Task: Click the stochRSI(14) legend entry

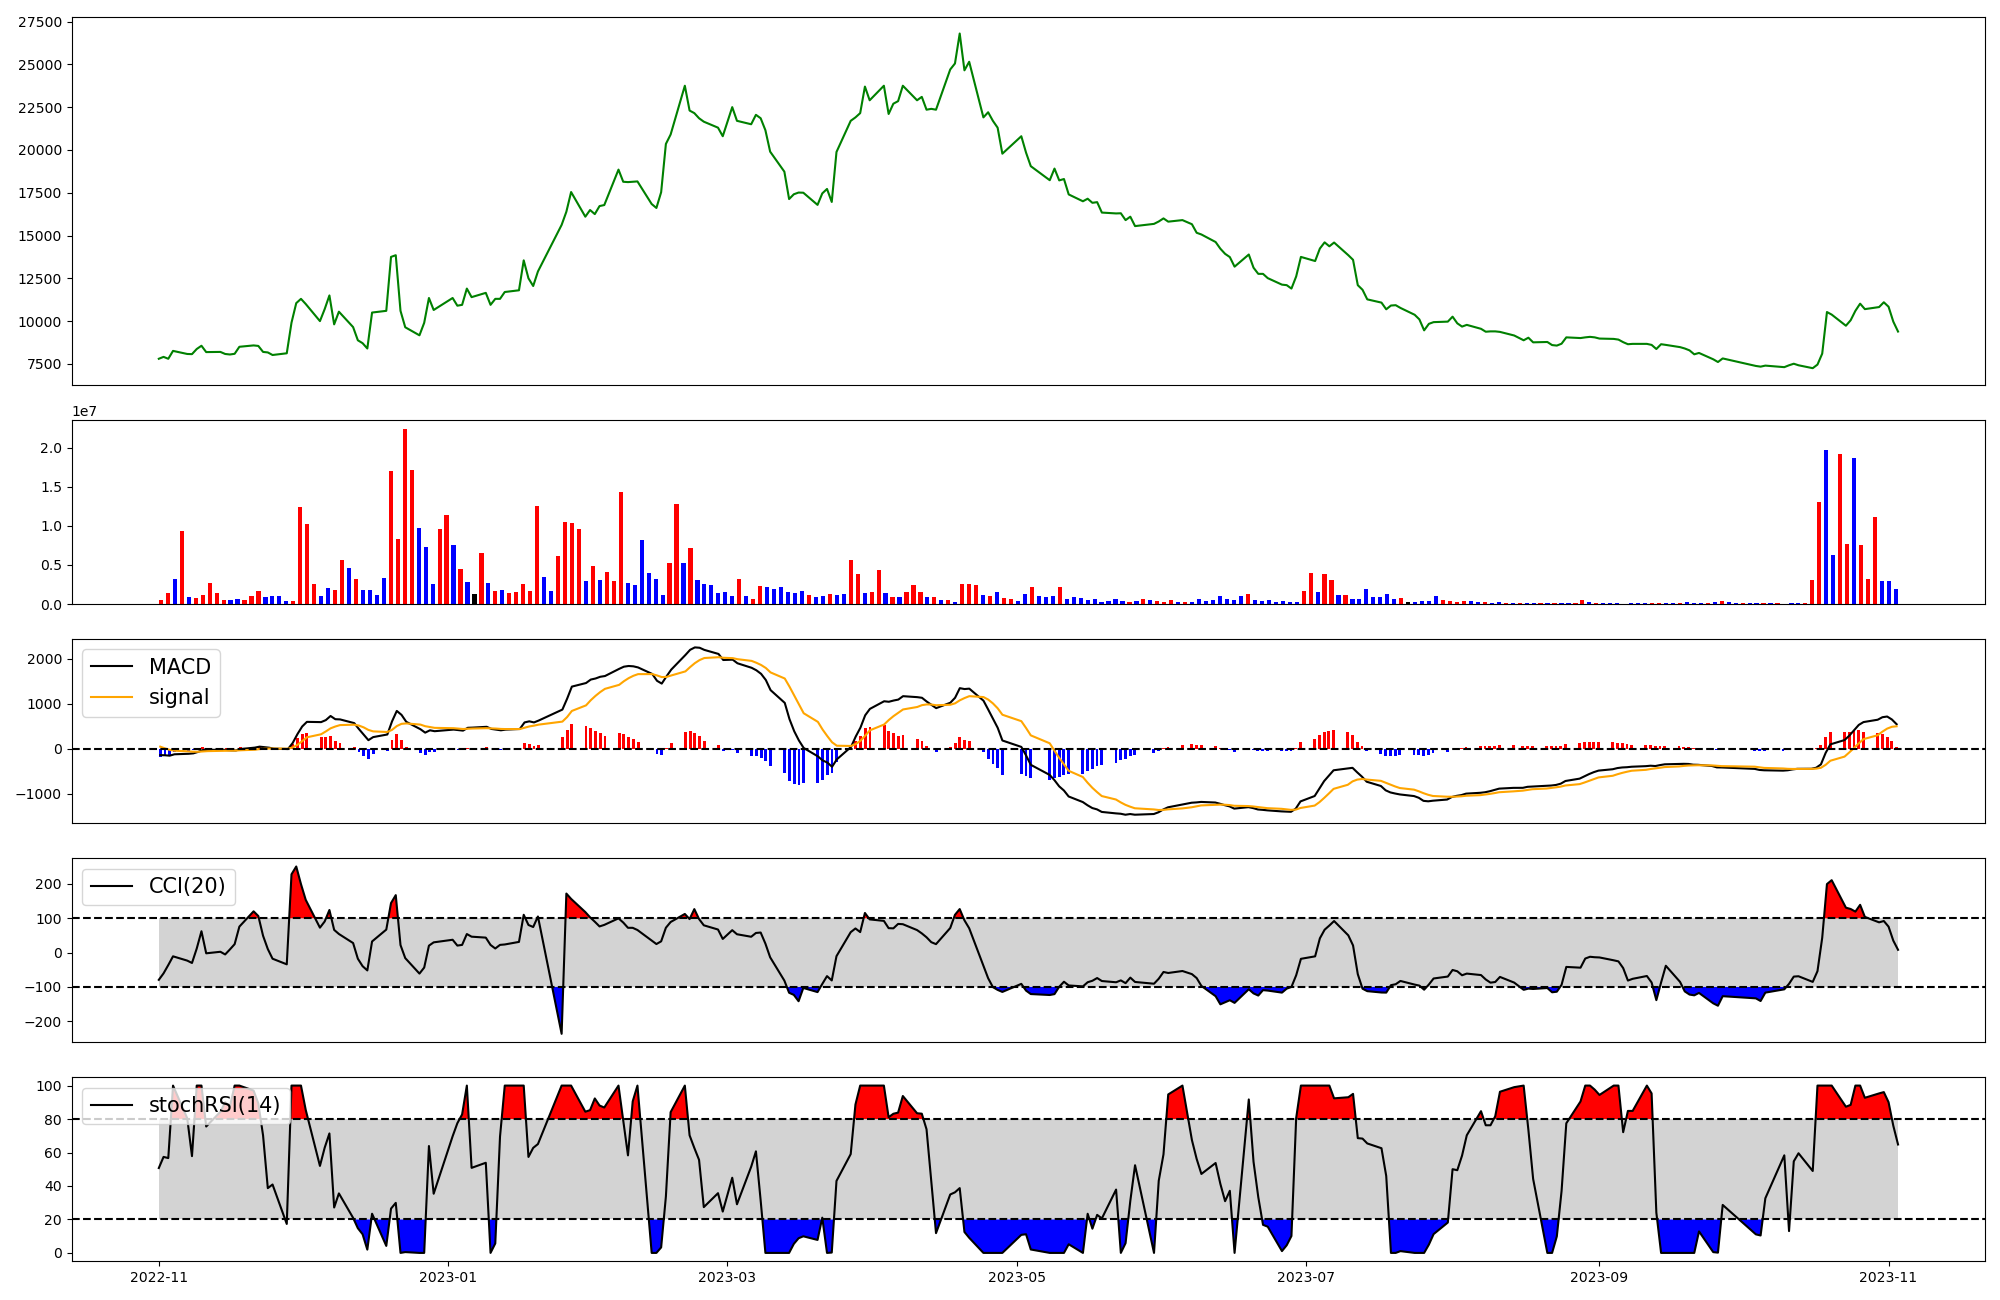Action: pyautogui.click(x=214, y=1105)
